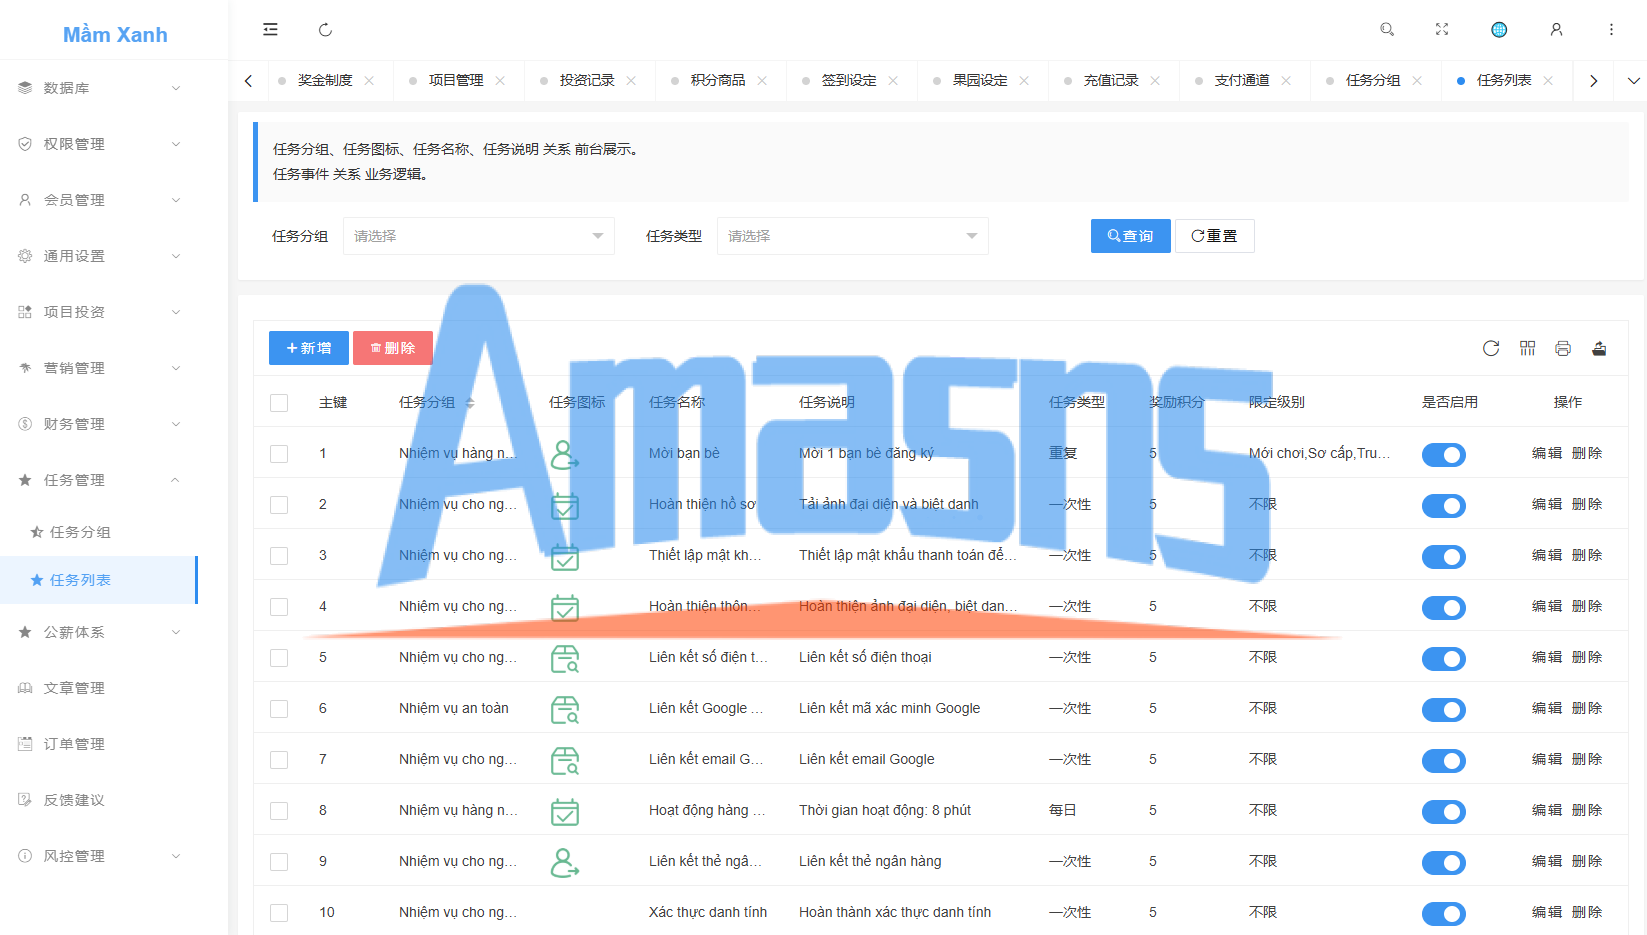Viewport: 1647px width, 935px height.
Task: Open the 任务分组 filter dropdown
Action: [x=479, y=236]
